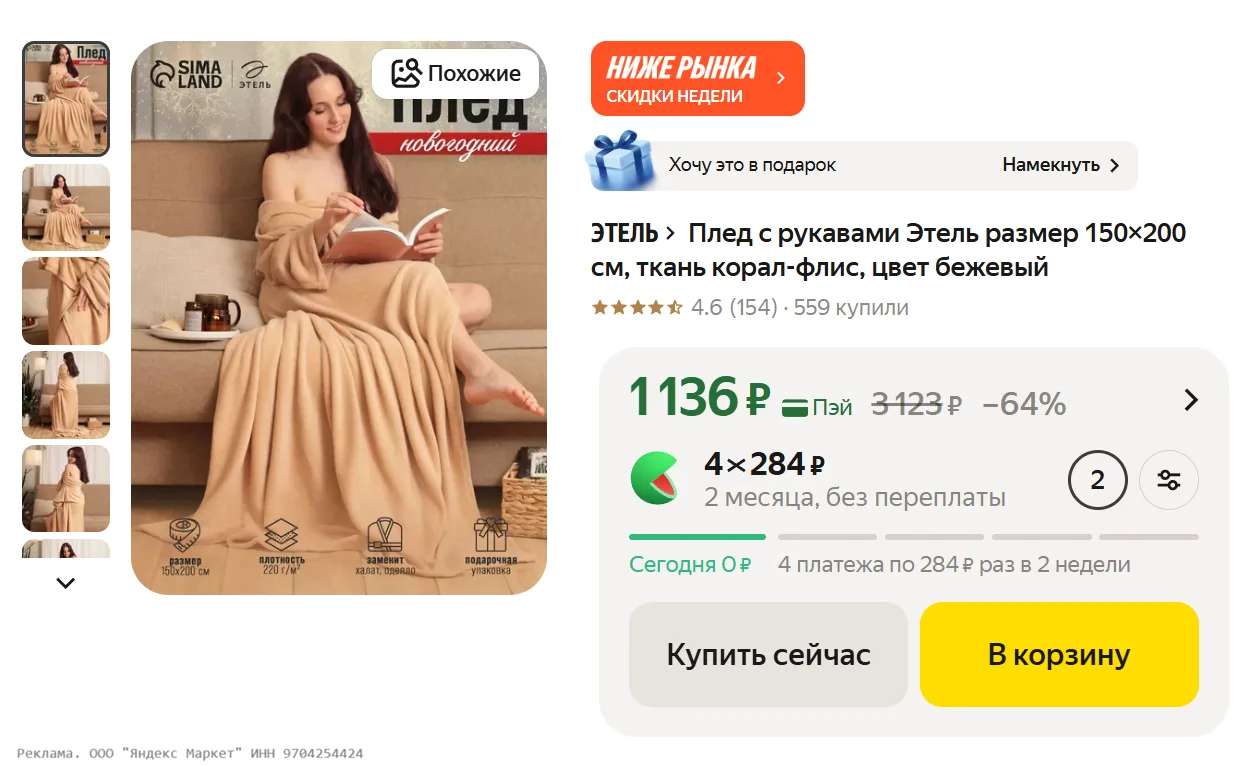Click the Sima Land logo on image
Viewport: 1257px width, 767px height.
[x=186, y=74]
